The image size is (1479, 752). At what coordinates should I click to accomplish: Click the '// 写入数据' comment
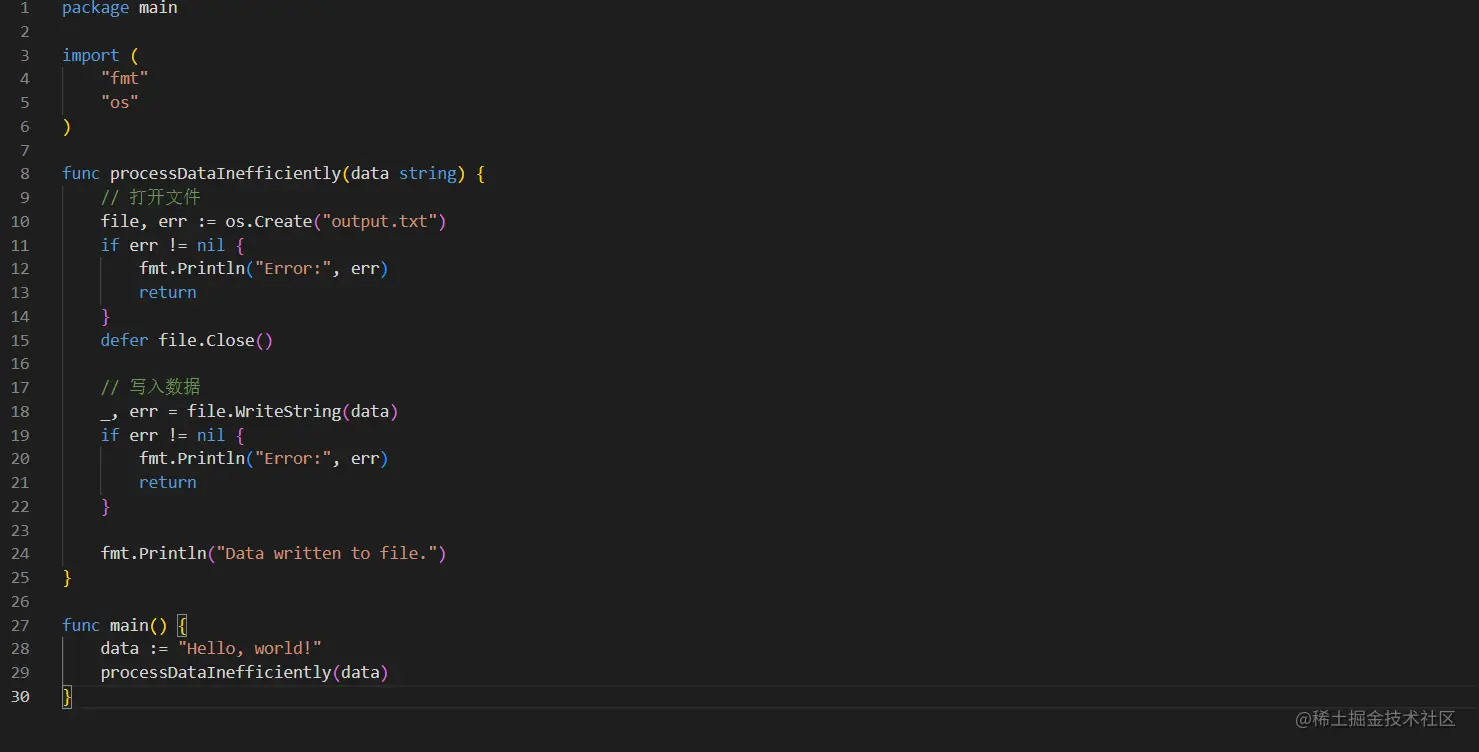tap(151, 387)
